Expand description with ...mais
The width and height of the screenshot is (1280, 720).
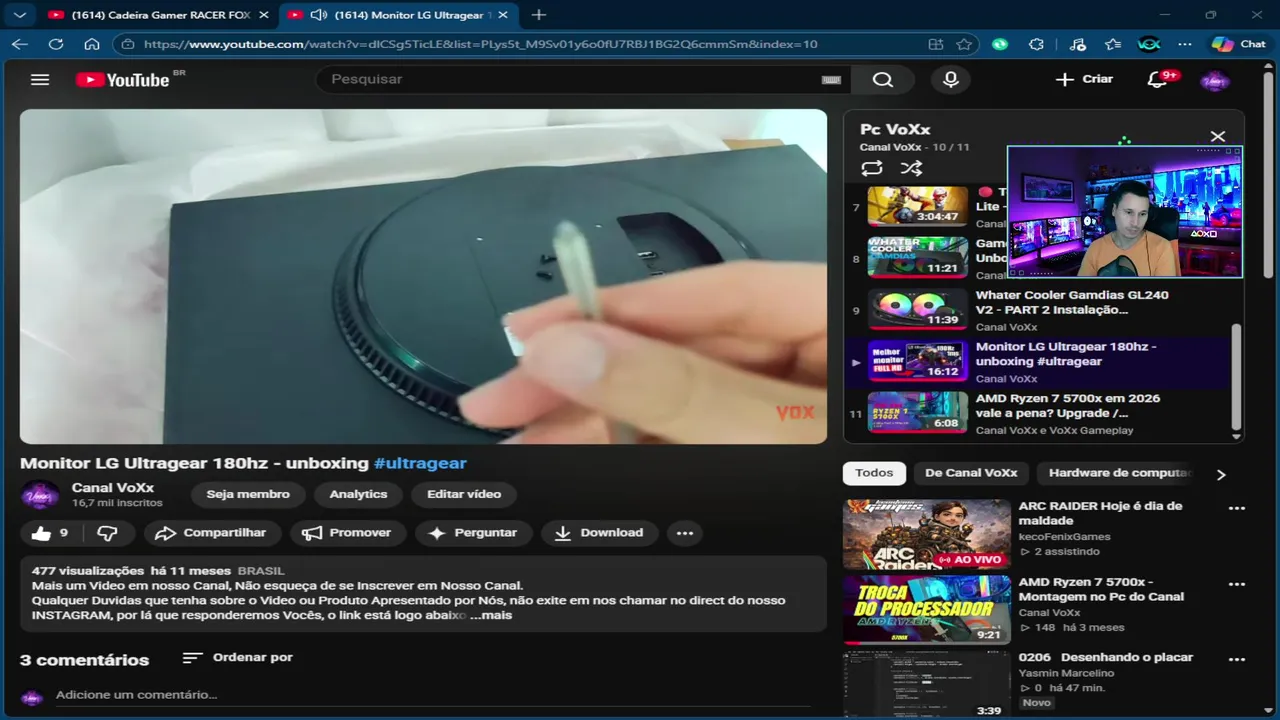(491, 615)
